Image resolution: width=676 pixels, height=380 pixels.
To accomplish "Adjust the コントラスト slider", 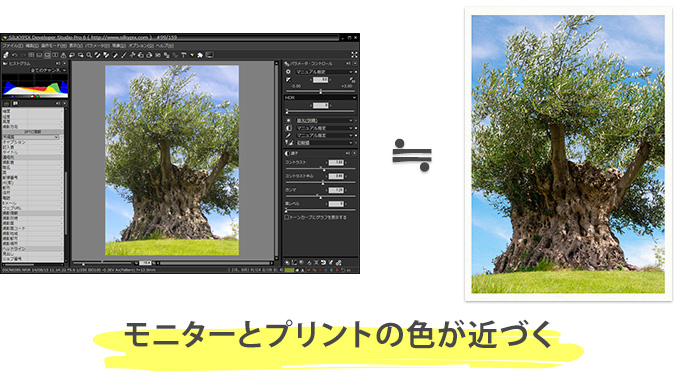I will point(320,169).
